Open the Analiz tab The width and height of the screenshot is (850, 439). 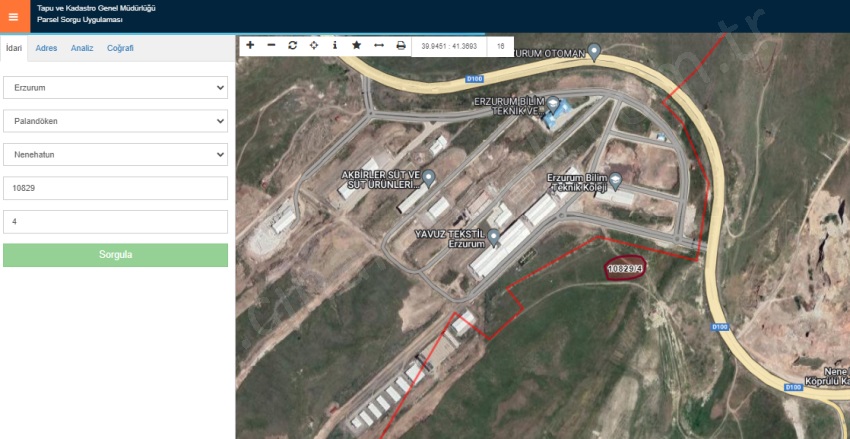click(82, 48)
